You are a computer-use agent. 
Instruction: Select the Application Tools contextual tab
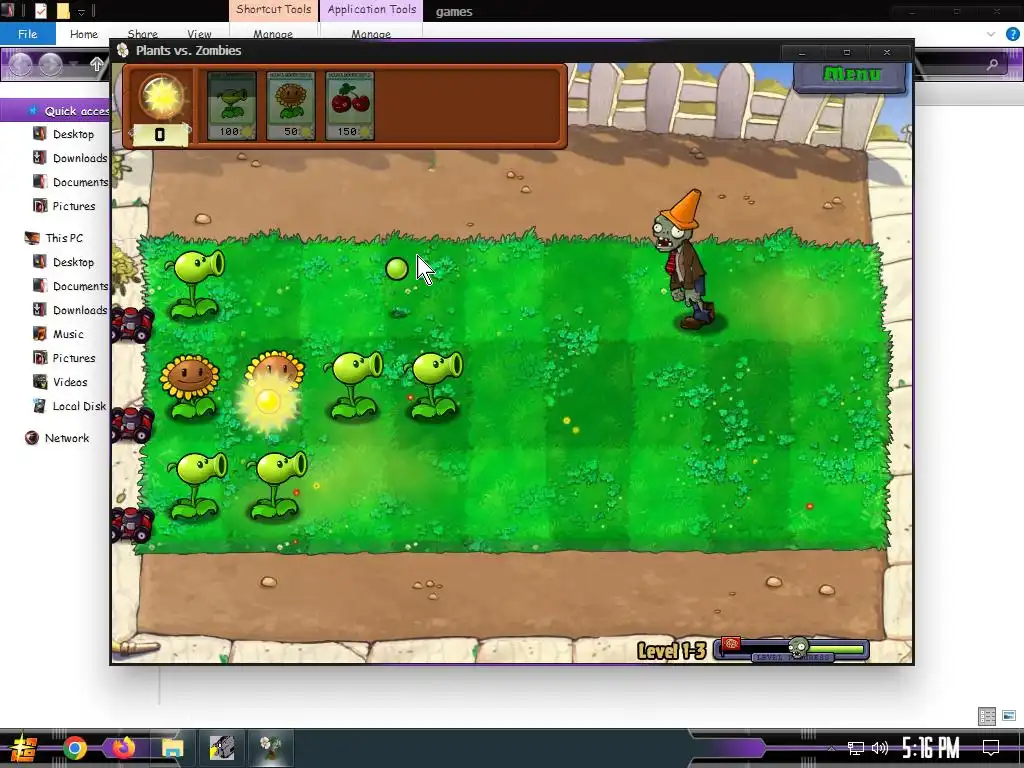(x=372, y=10)
